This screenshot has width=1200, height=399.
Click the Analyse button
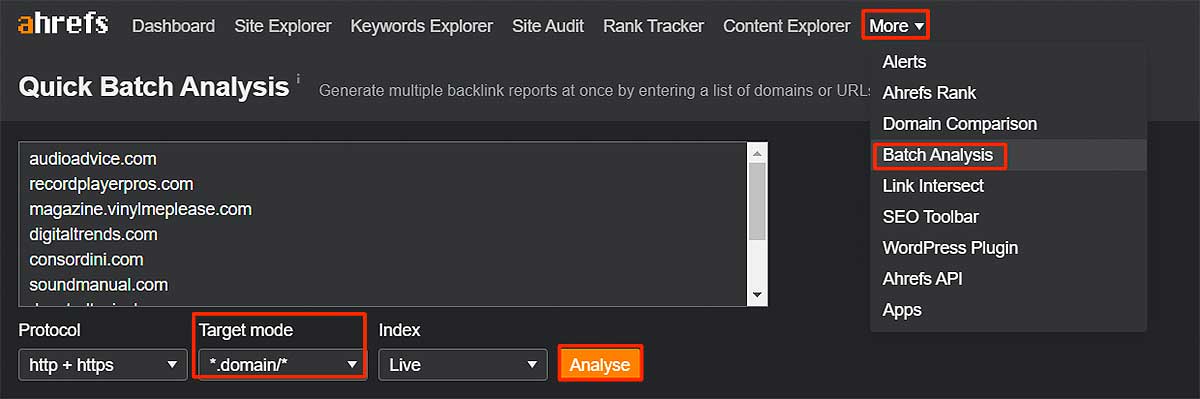(600, 364)
